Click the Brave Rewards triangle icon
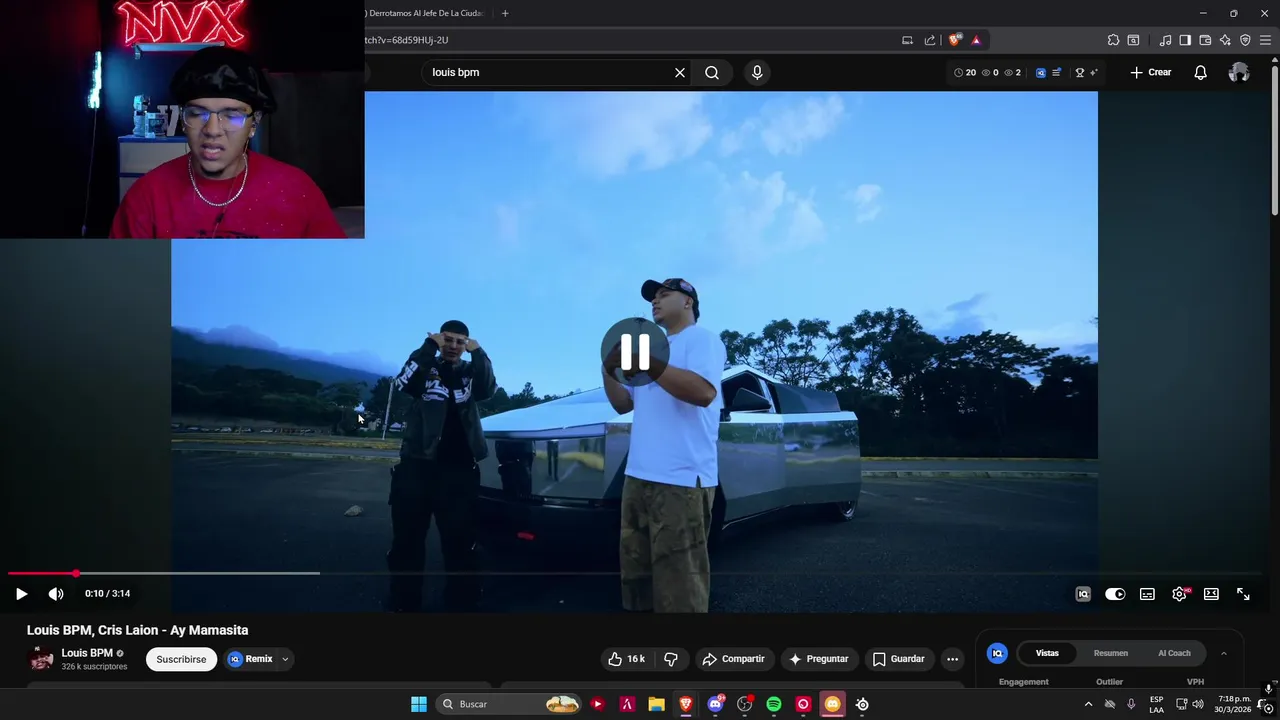The height and width of the screenshot is (720, 1280). tap(976, 40)
